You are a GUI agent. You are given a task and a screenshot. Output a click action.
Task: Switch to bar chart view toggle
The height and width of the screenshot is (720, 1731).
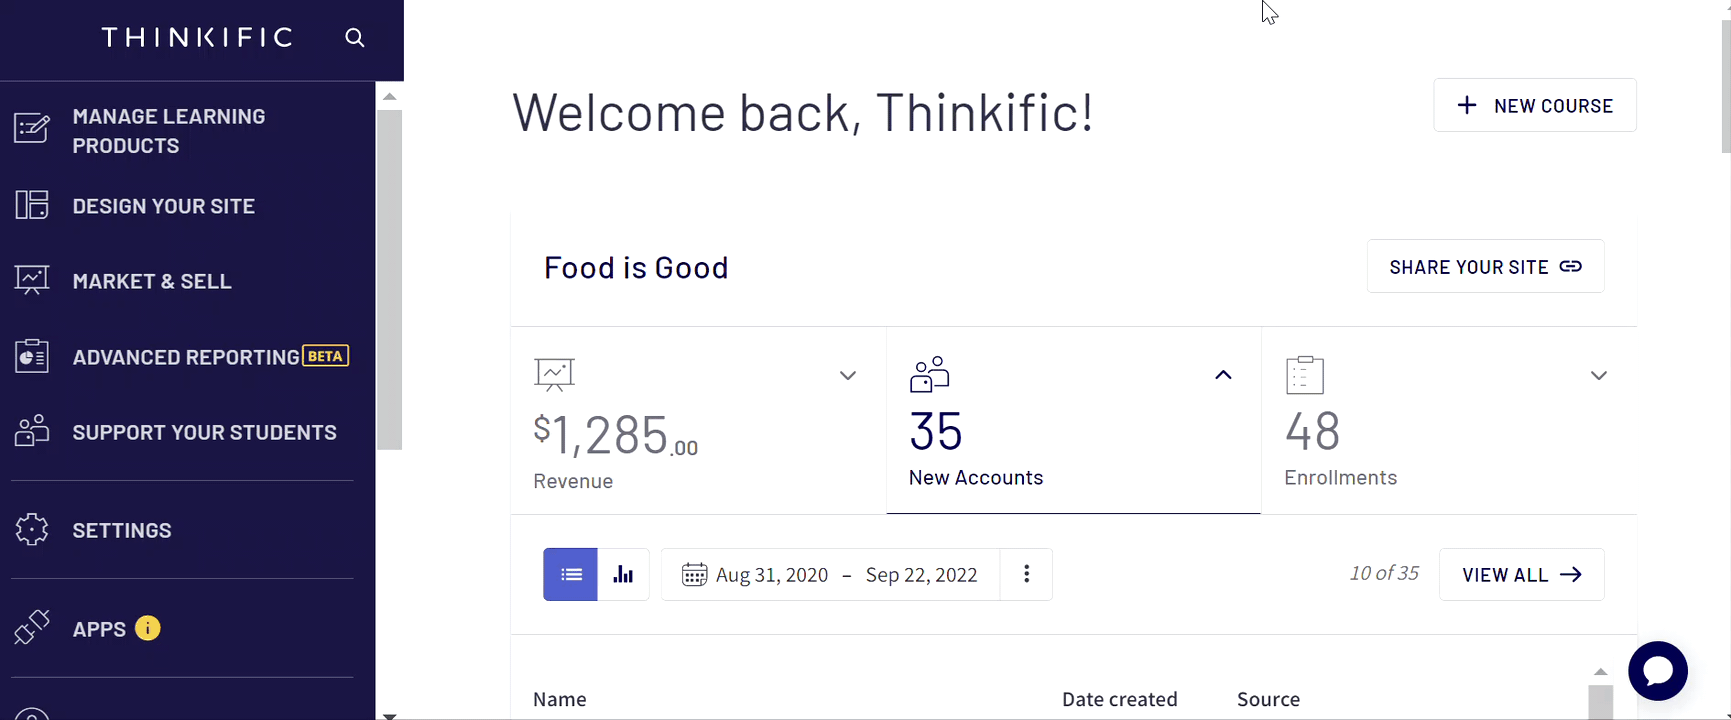click(624, 574)
